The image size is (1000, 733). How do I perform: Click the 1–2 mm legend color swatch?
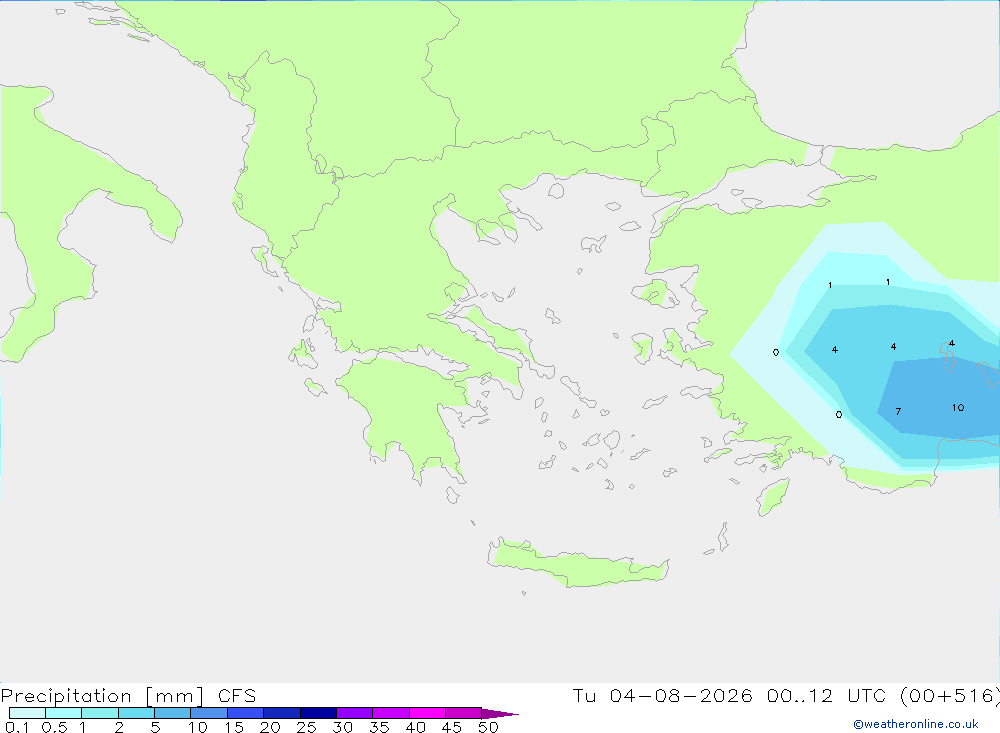(x=100, y=713)
